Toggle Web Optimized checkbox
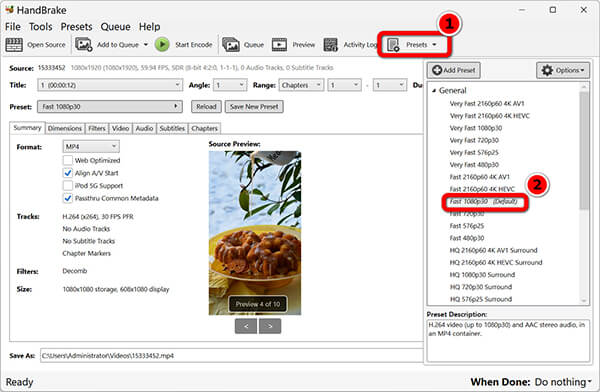The image size is (600, 392). [x=68, y=160]
